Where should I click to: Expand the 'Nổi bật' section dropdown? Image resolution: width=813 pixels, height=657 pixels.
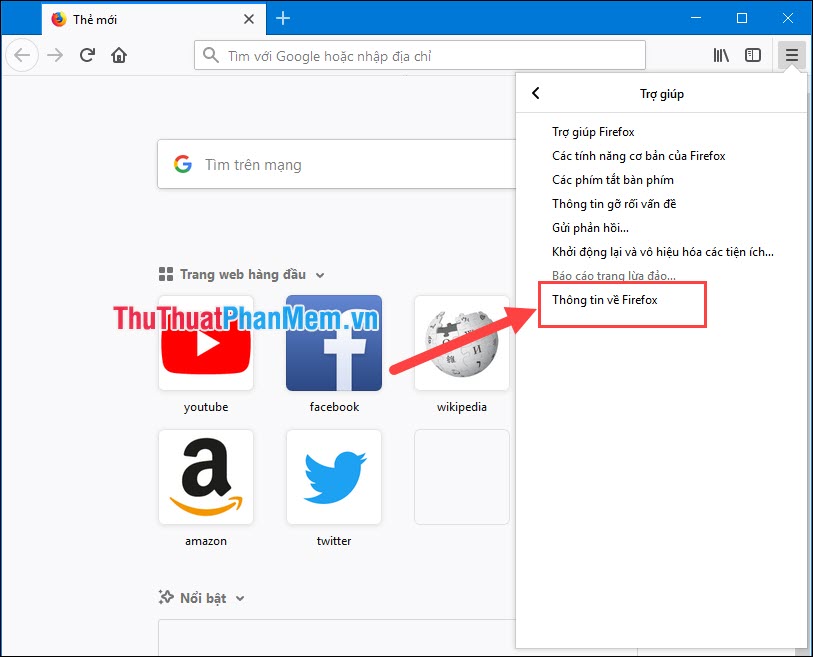click(240, 597)
